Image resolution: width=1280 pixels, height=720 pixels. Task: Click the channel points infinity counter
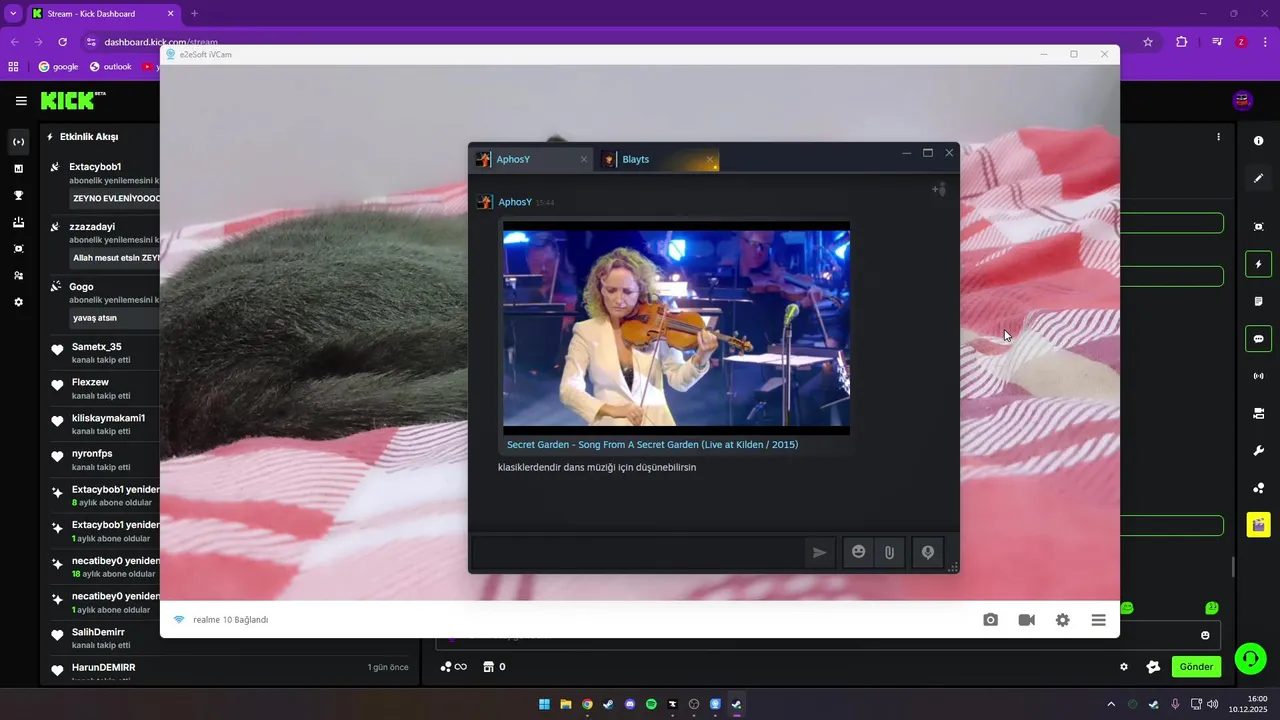tap(454, 667)
